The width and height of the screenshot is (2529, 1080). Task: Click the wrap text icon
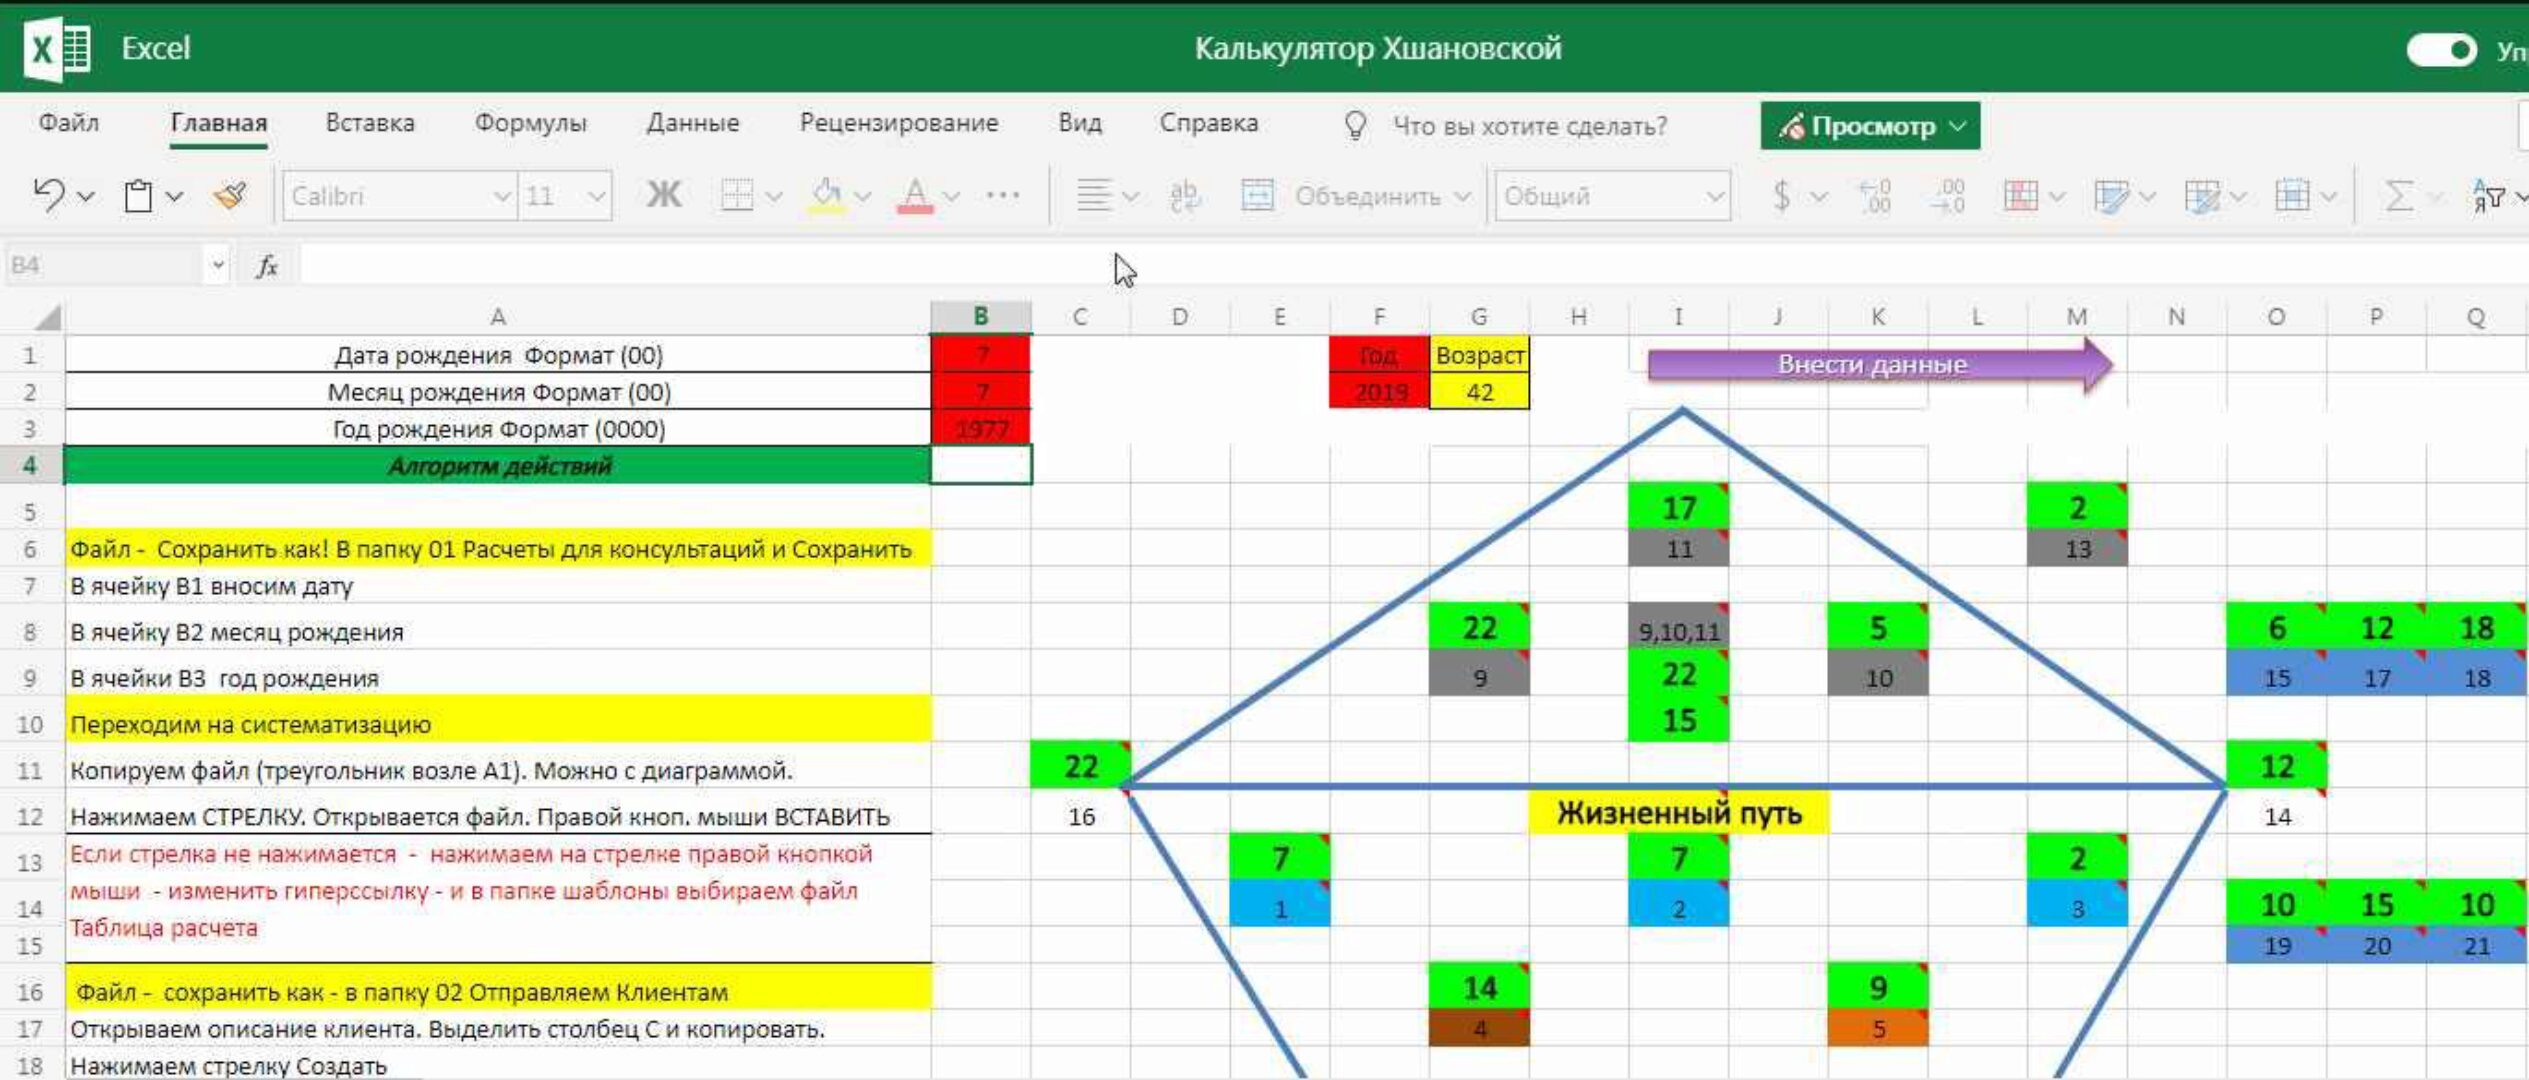[x=1185, y=195]
